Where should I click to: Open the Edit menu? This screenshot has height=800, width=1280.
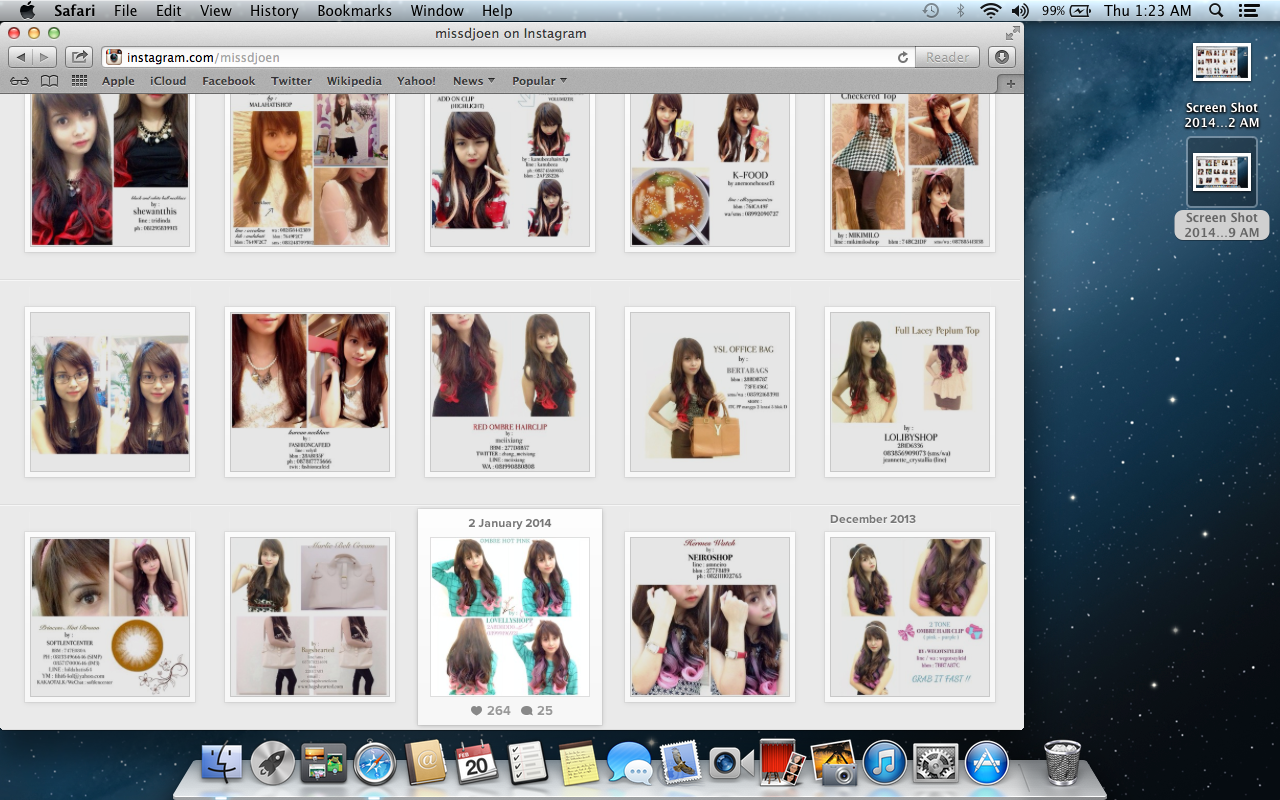coord(169,10)
